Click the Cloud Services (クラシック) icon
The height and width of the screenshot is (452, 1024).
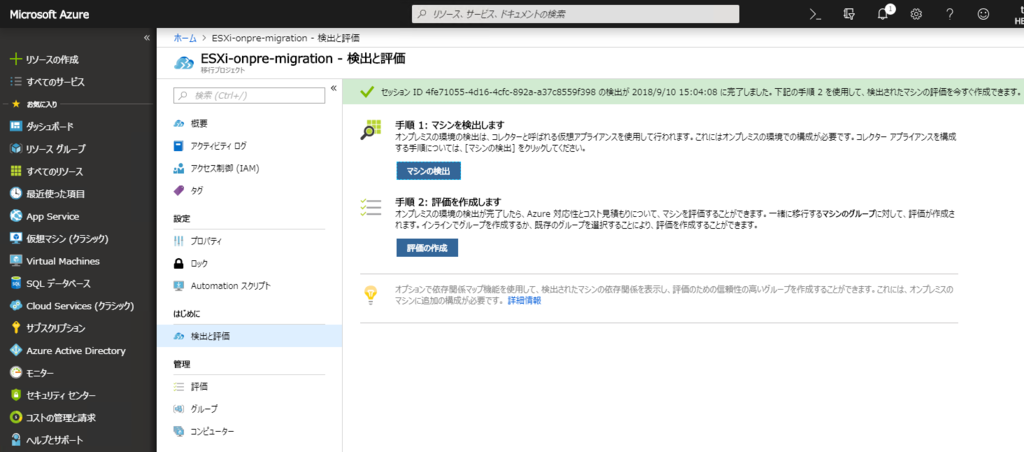coord(16,306)
